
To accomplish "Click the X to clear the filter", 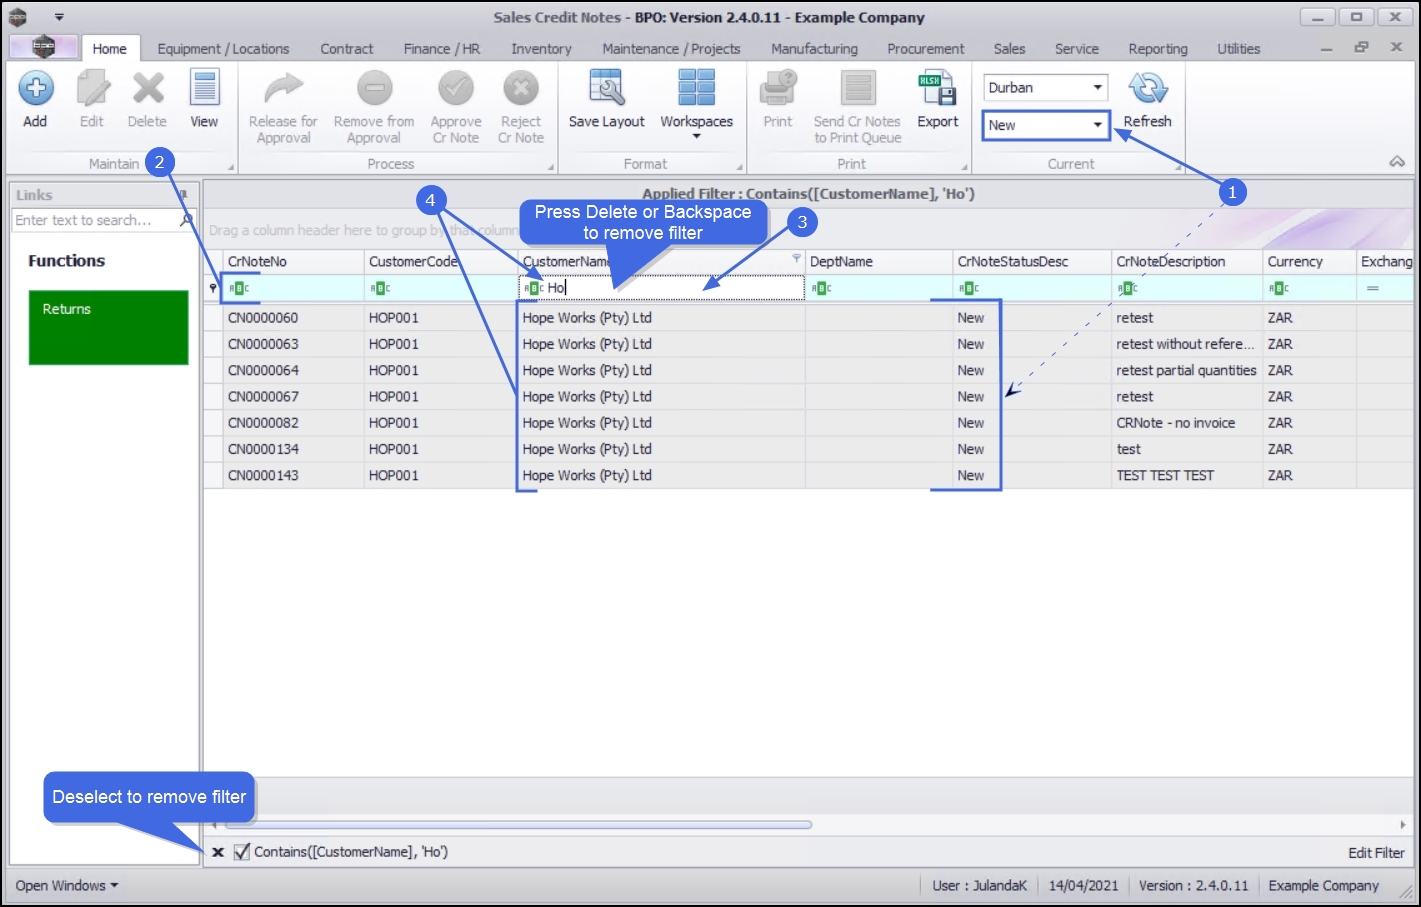I will click(x=218, y=852).
